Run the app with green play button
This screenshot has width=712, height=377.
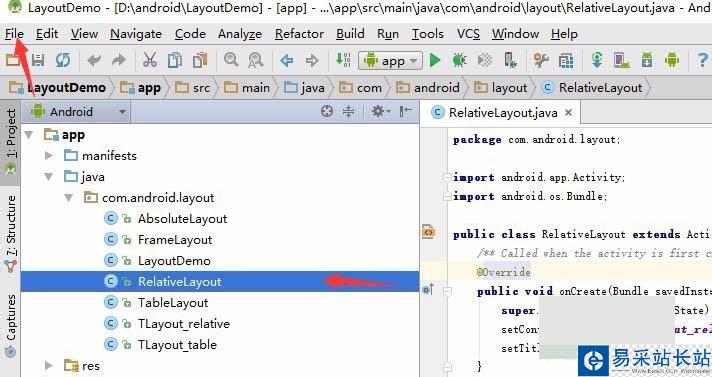pos(435,60)
